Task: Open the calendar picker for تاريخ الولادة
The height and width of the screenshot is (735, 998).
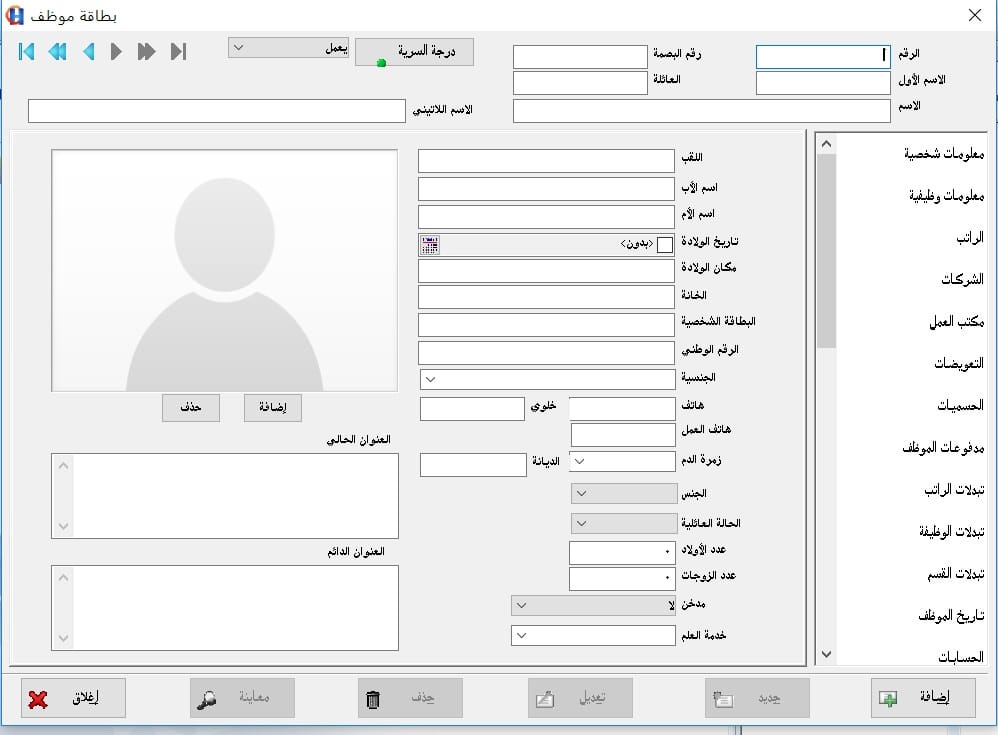Action: click(431, 244)
